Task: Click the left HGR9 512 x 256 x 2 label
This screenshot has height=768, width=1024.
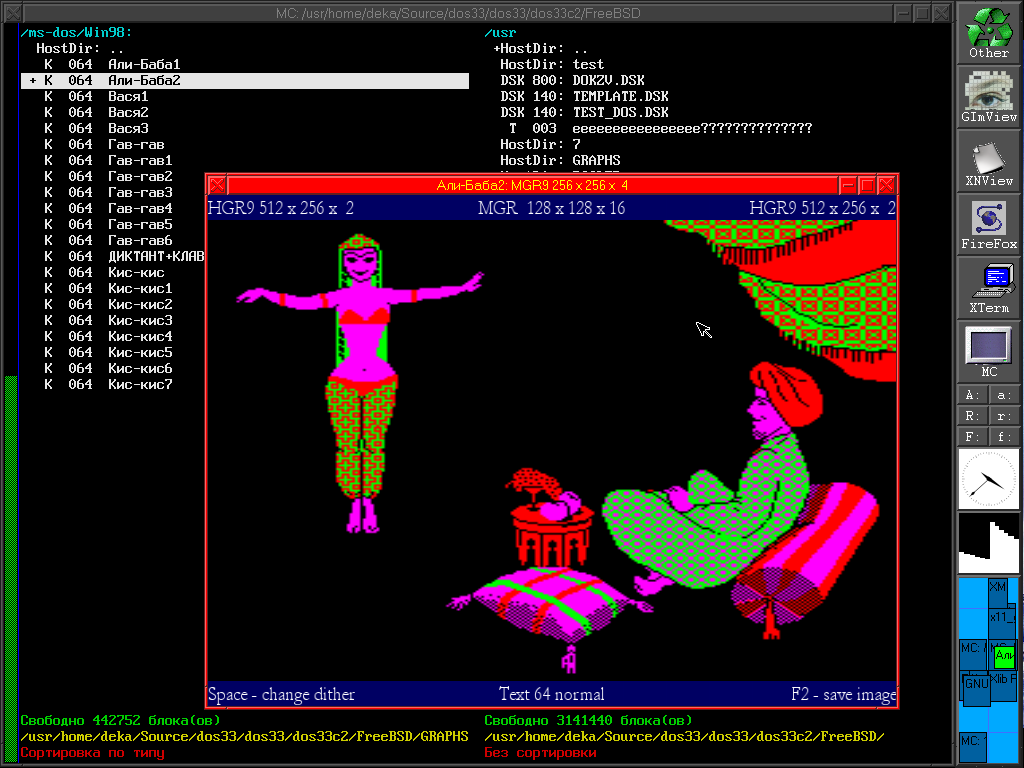Action: click(281, 208)
